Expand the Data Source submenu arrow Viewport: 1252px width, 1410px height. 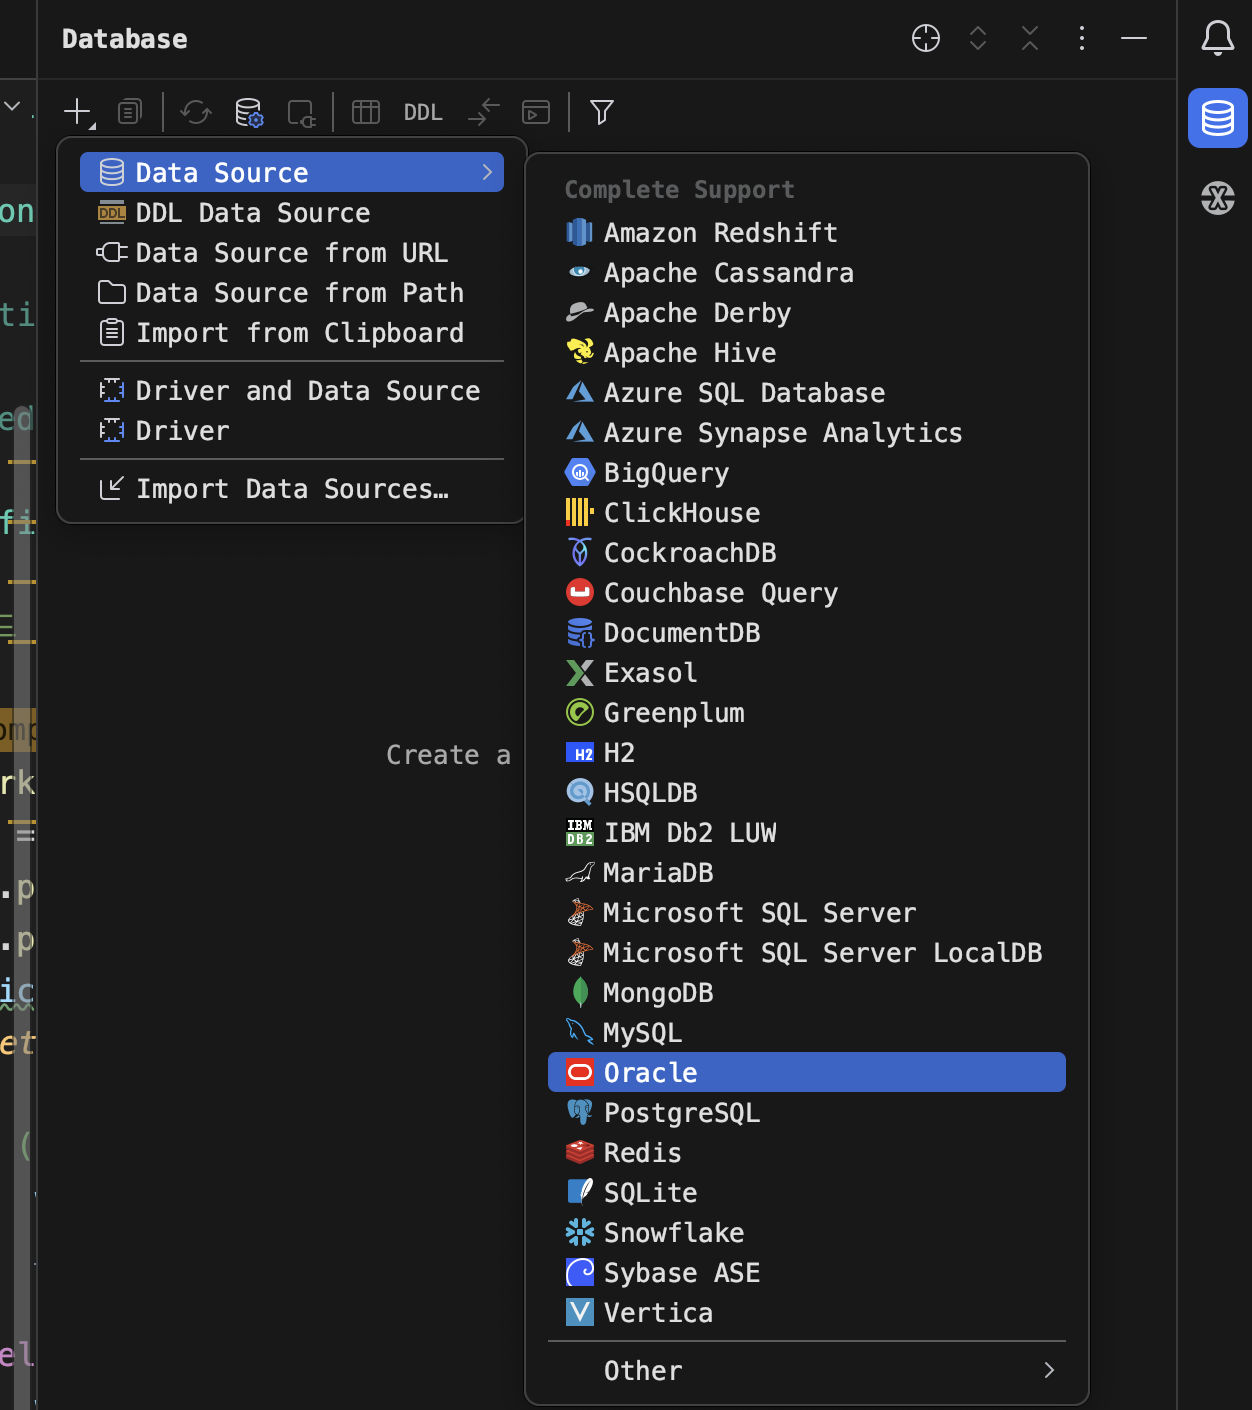tap(487, 172)
